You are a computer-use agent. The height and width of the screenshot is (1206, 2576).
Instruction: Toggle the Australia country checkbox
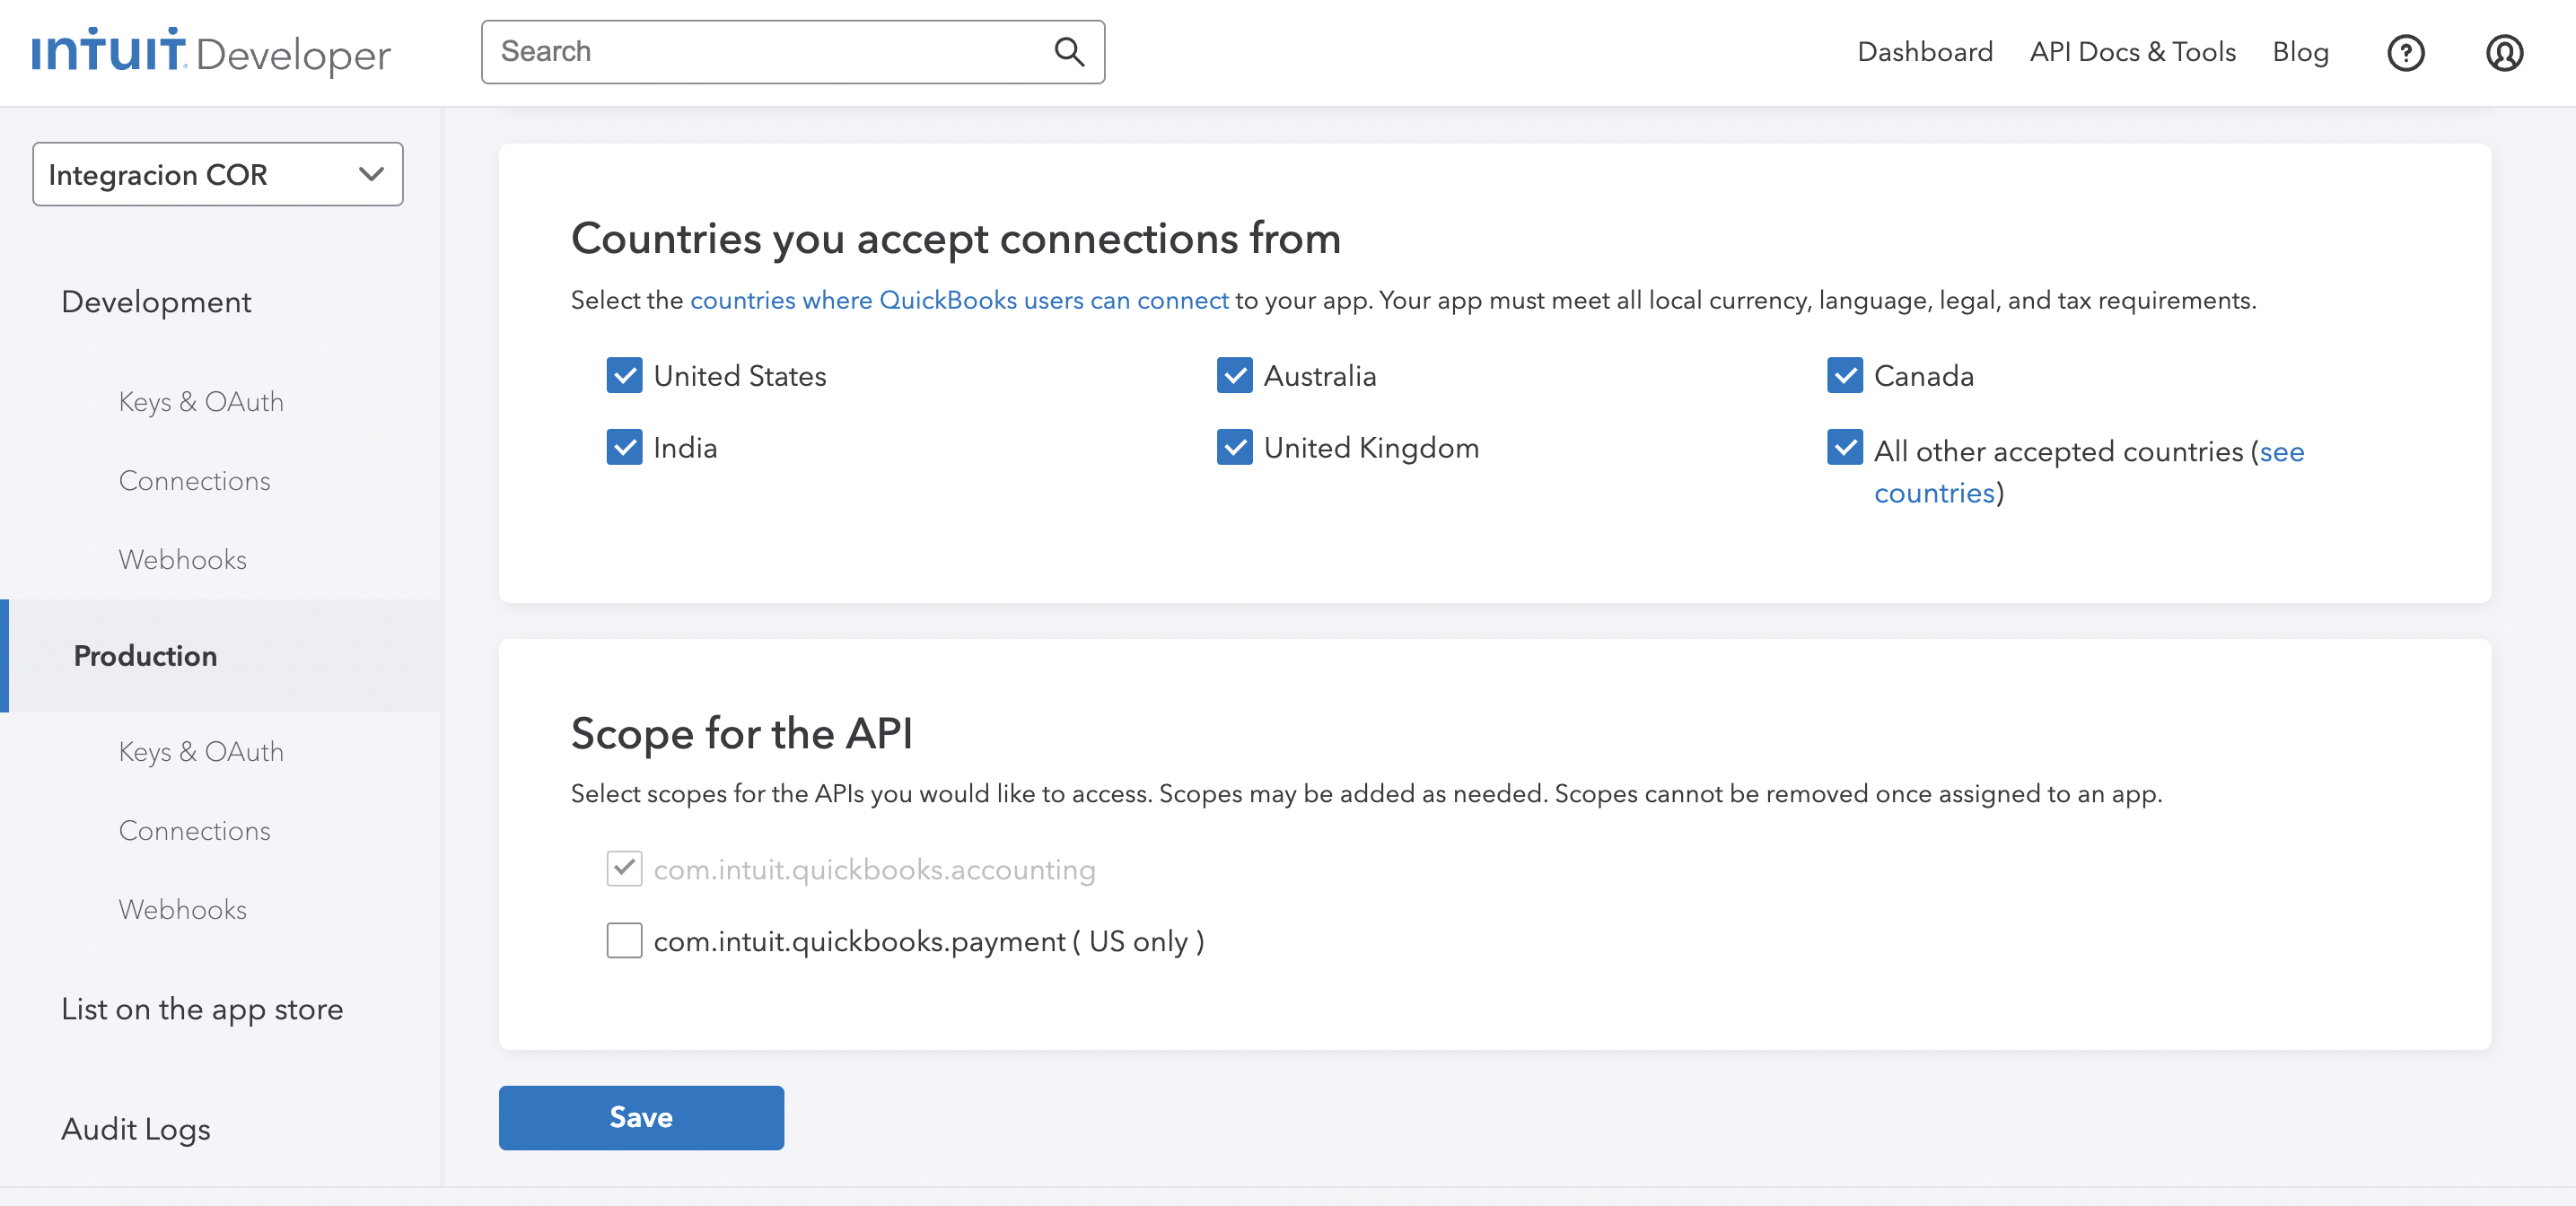(1234, 376)
